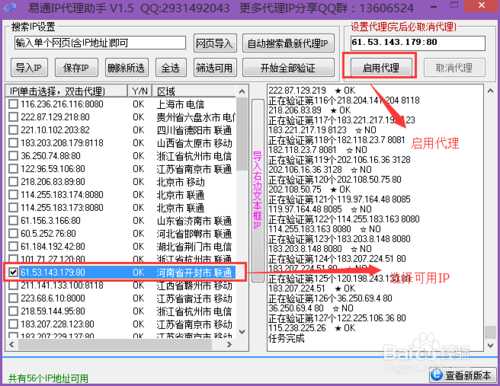Check the box for 61.184.192.42:80
Screen dimensions: 500x386
[13, 247]
